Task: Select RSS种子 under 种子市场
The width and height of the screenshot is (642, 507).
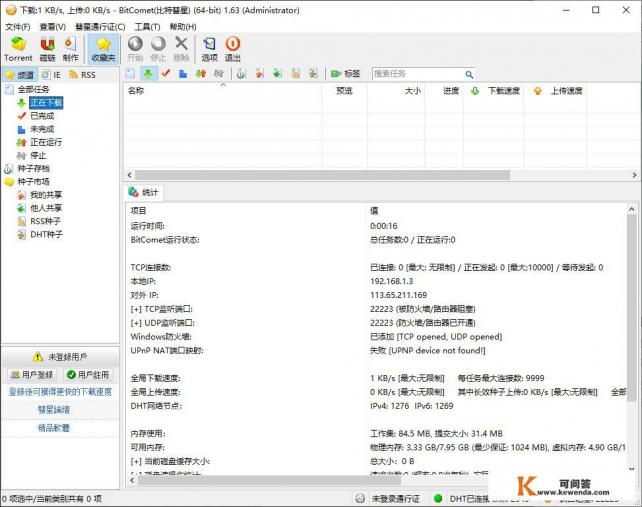Action: tap(45, 221)
